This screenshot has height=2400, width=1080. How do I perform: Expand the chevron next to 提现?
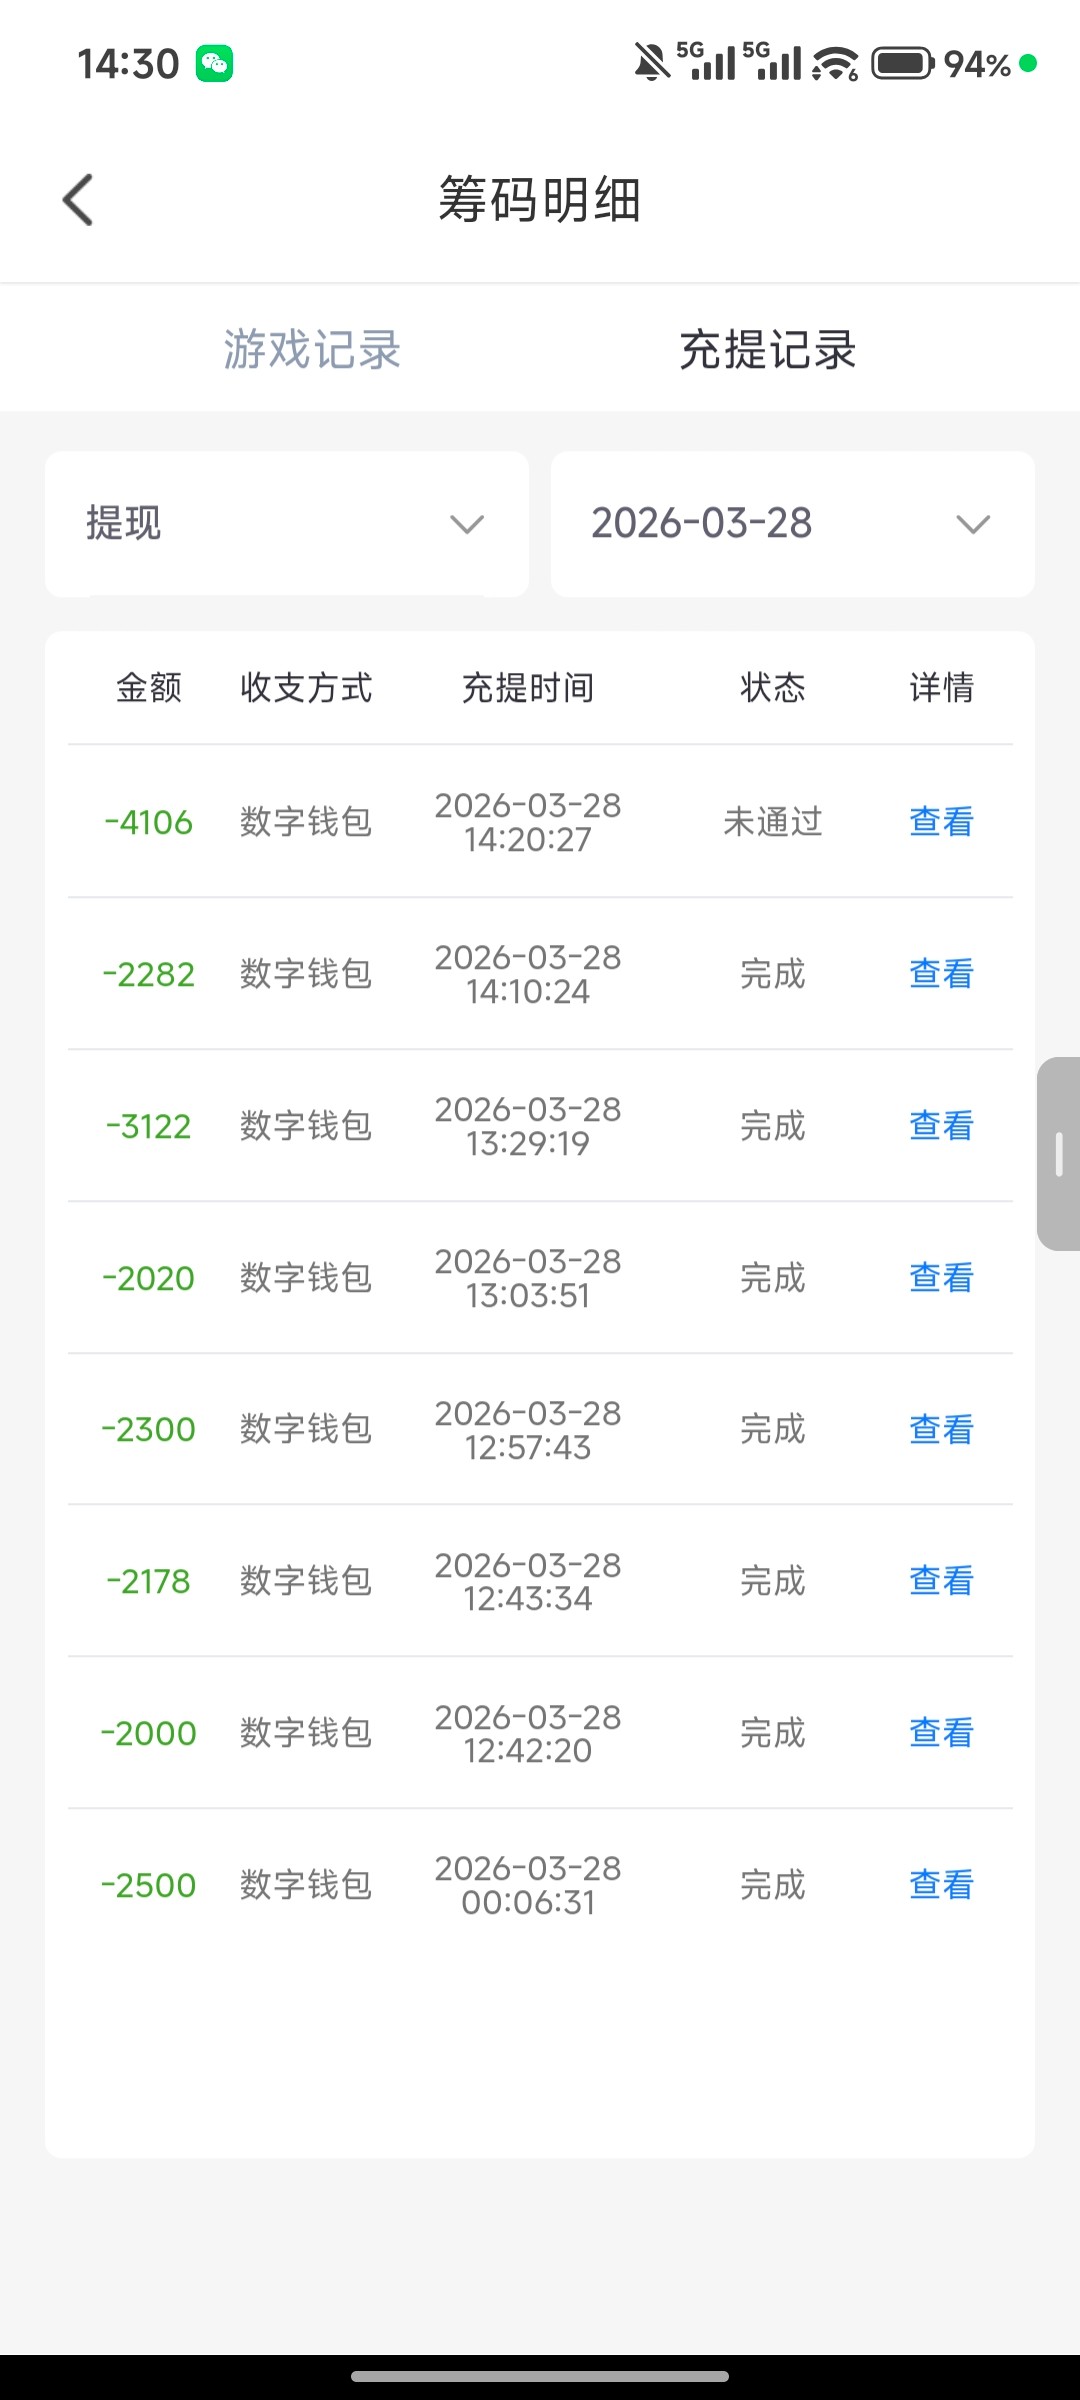(467, 524)
